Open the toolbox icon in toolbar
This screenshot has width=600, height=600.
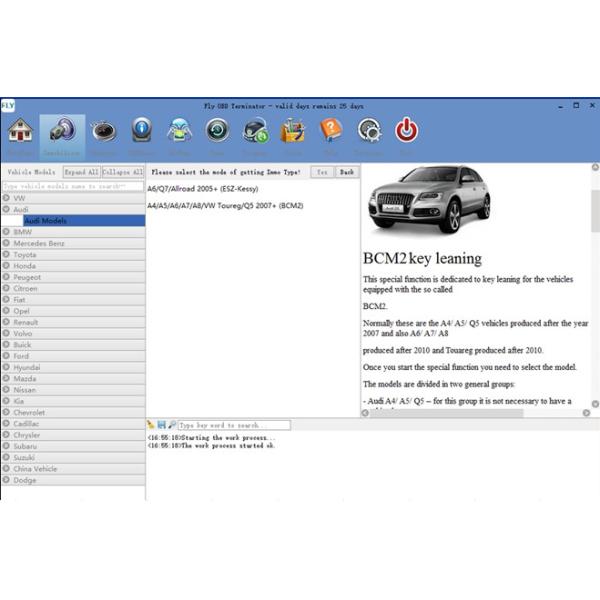coord(292,131)
